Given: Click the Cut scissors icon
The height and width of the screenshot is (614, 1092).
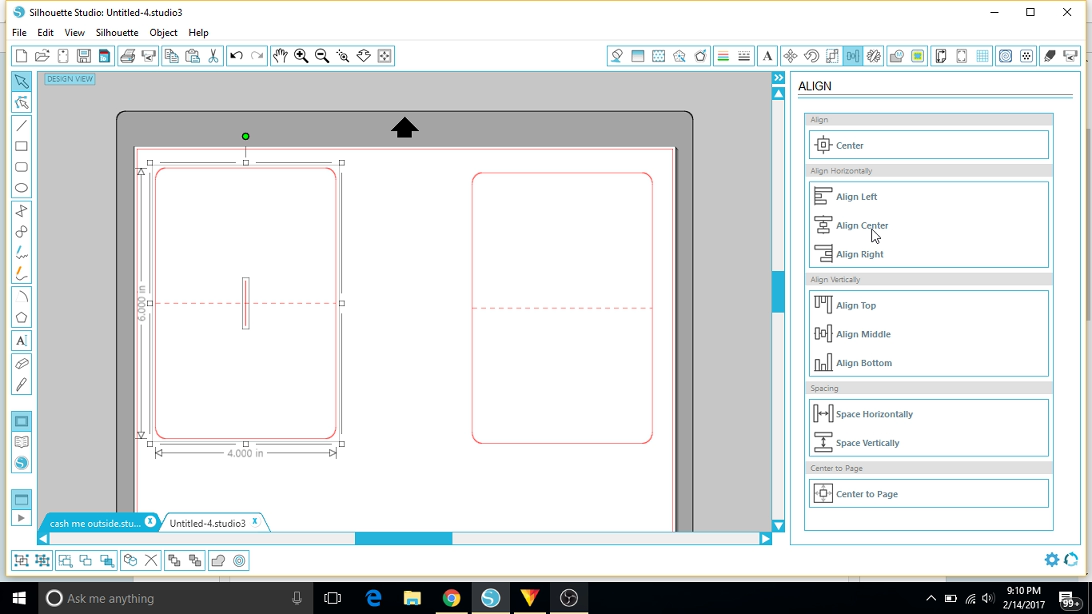Looking at the screenshot, I should point(213,56).
